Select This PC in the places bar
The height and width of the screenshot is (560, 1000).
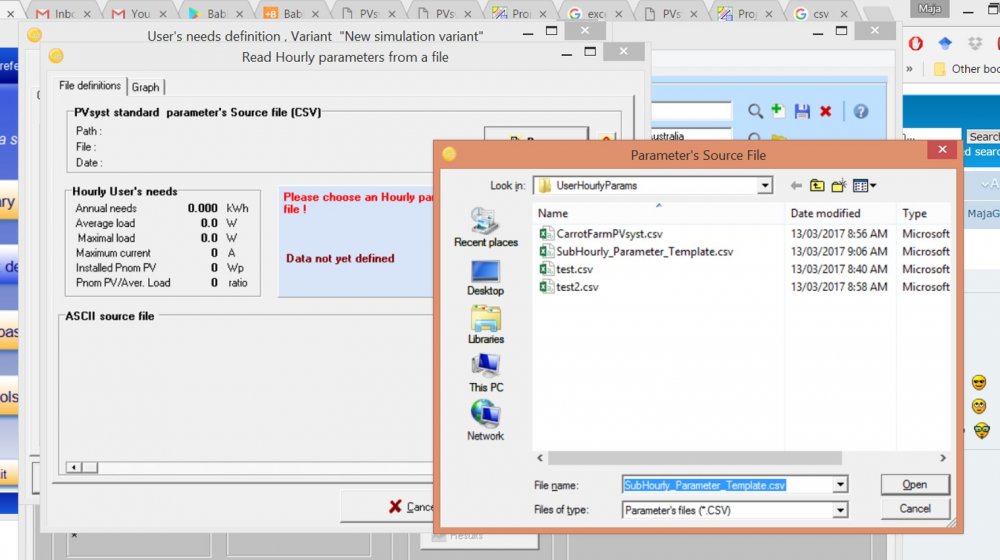pos(485,373)
